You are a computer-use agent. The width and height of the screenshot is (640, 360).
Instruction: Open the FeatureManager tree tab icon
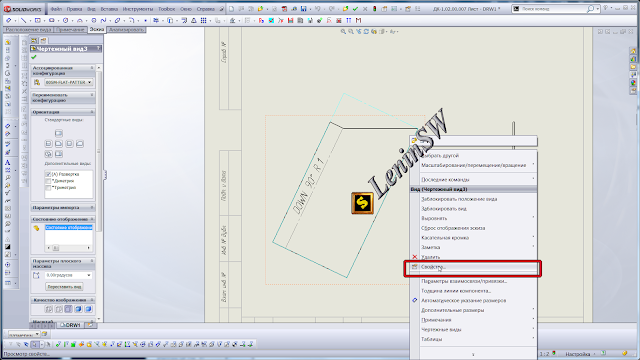[x=34, y=40]
